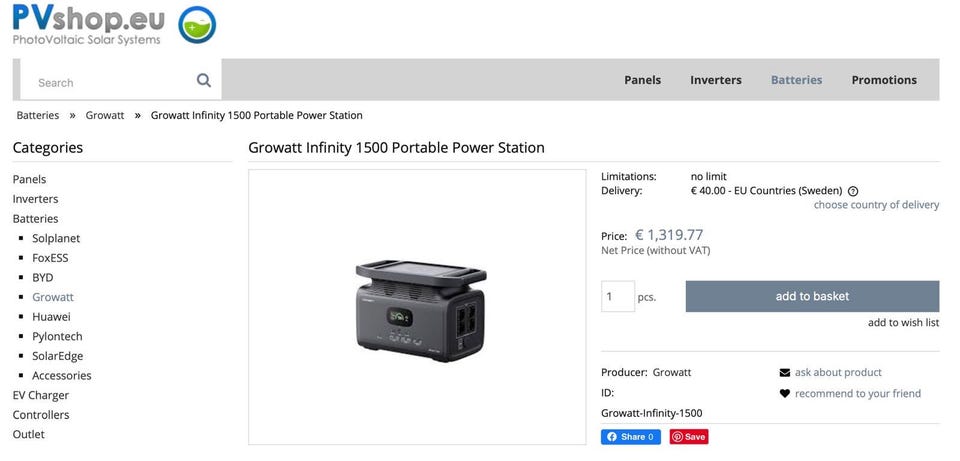The image size is (960, 461).
Task: Open the Inverters menu
Action: [x=716, y=80]
